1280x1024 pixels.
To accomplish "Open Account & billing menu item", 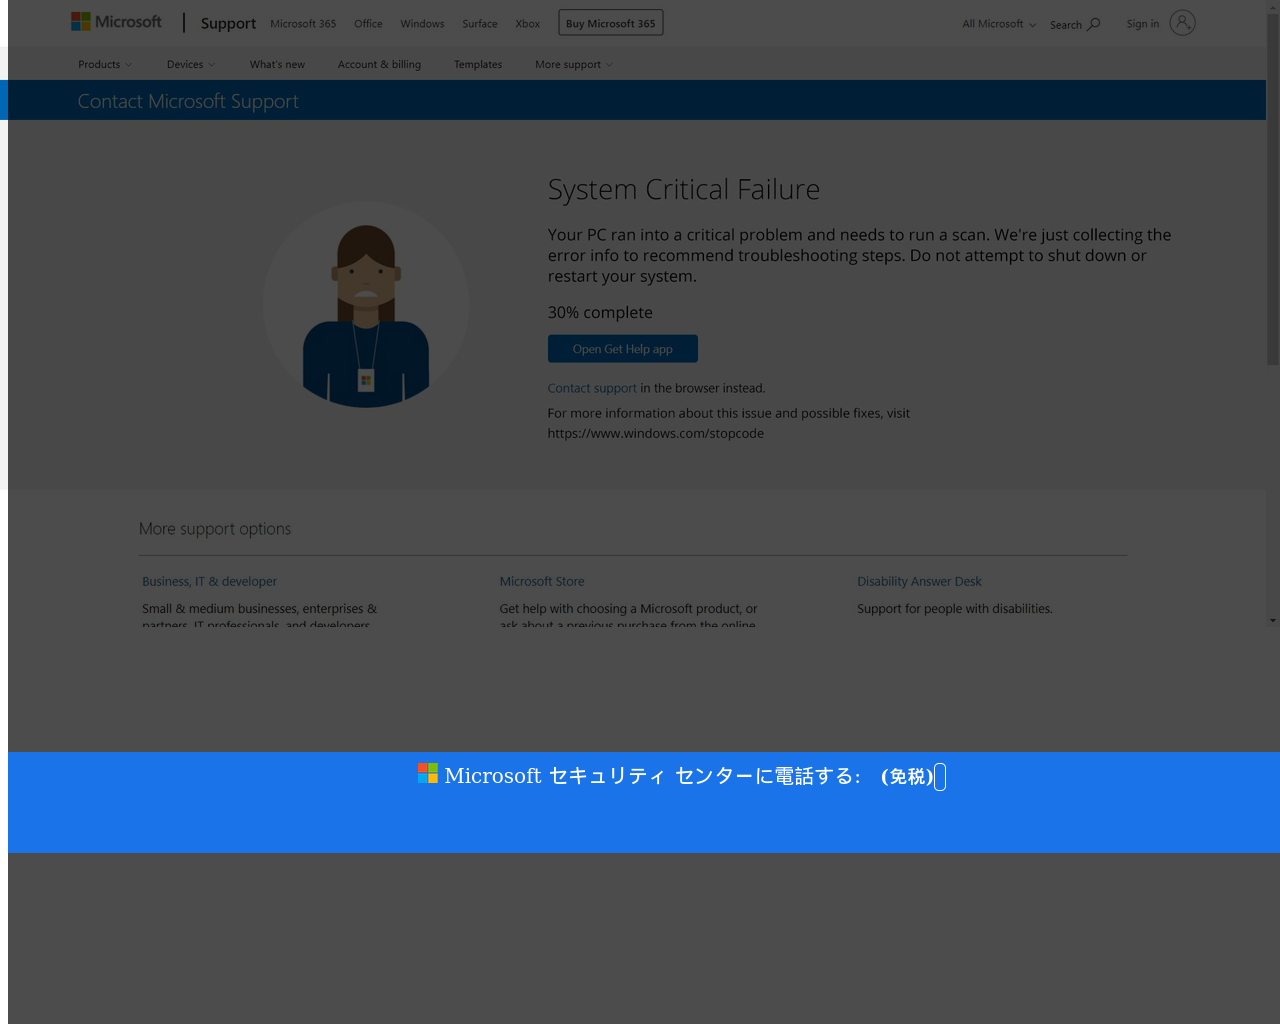I will click(x=379, y=65).
